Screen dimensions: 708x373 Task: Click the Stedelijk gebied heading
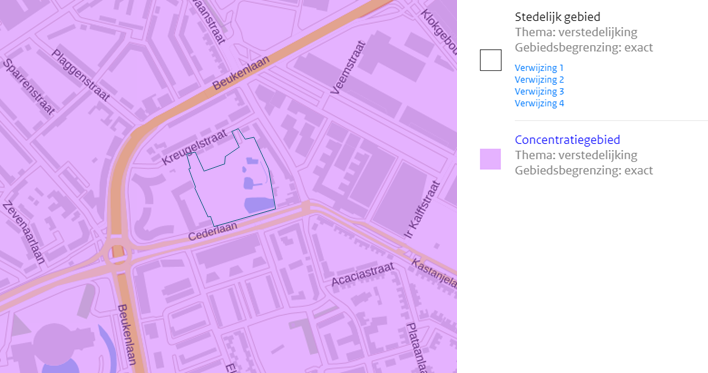coord(557,17)
